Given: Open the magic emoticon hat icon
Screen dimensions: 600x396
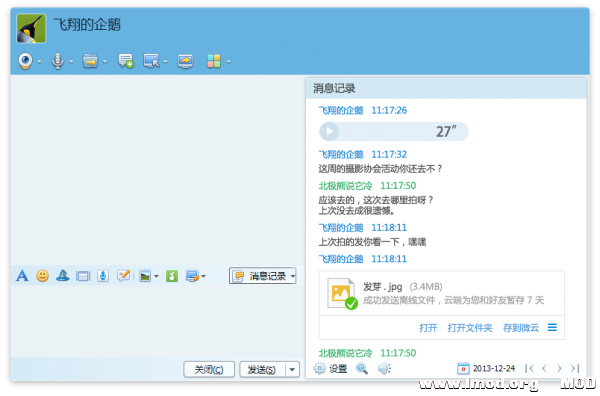Looking at the screenshot, I should pos(62,276).
